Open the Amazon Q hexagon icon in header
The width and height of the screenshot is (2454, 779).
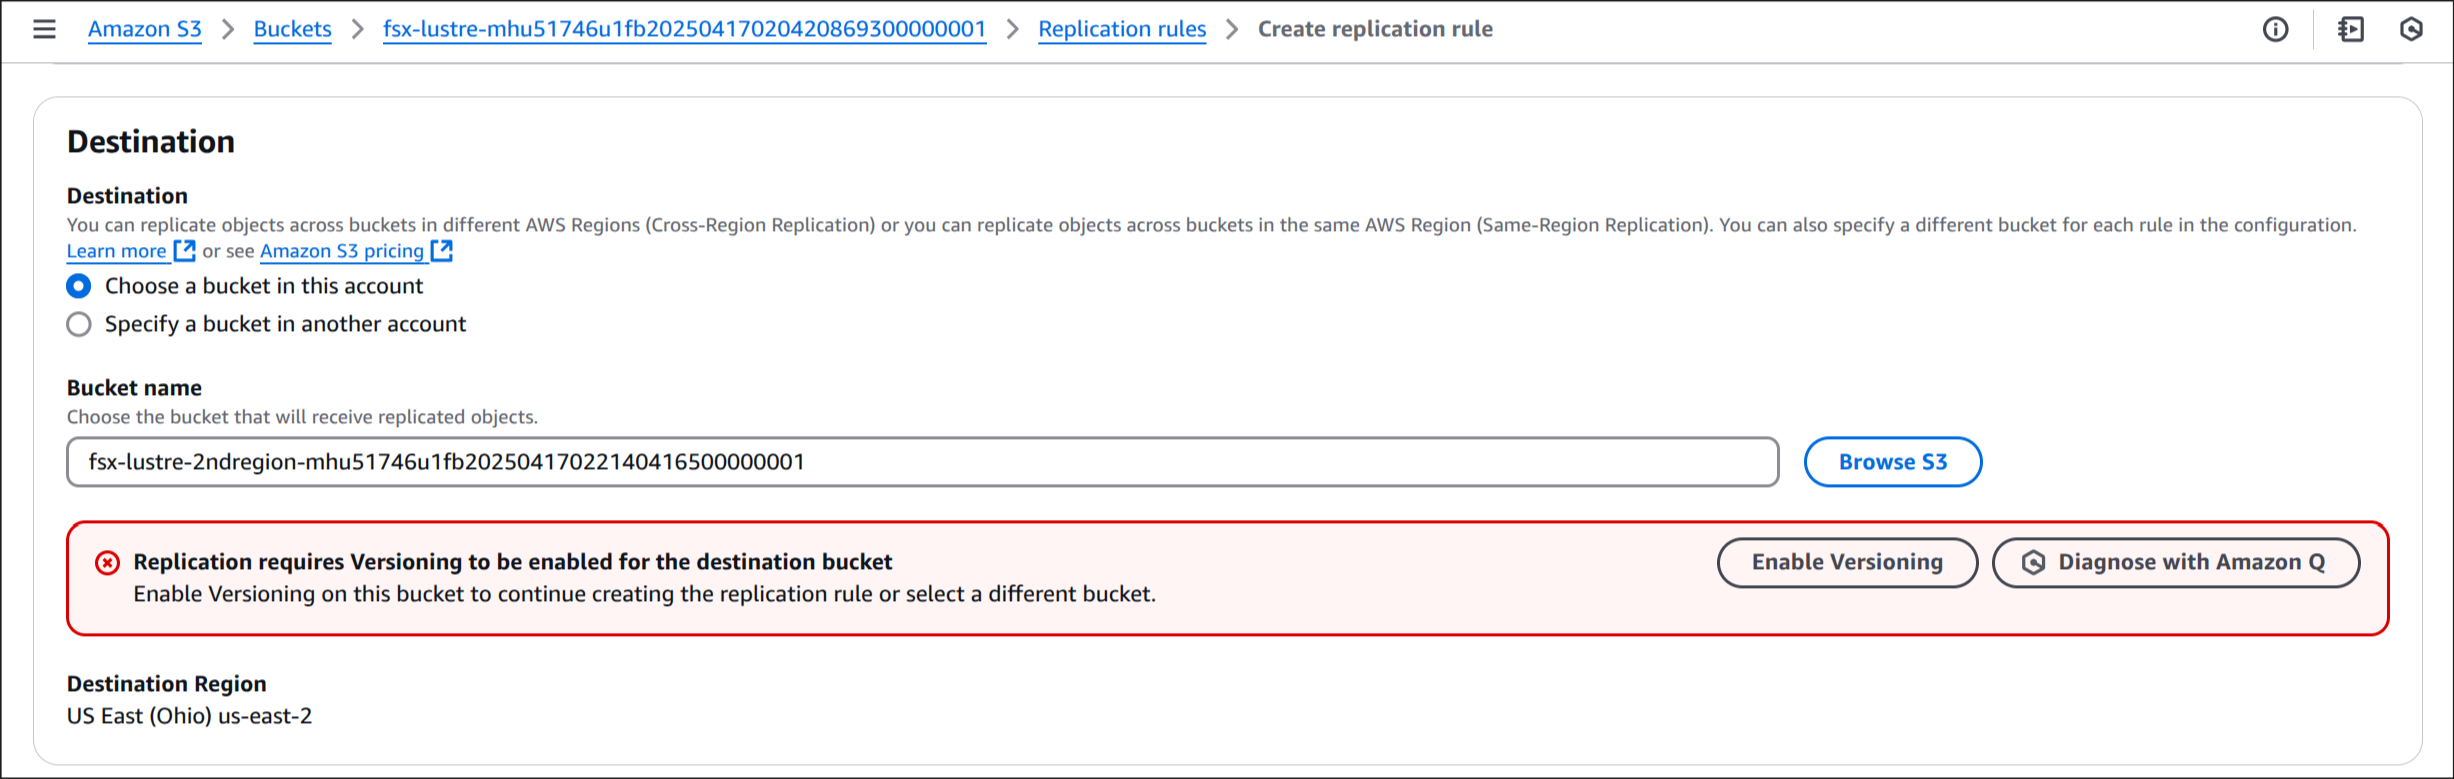(2411, 29)
